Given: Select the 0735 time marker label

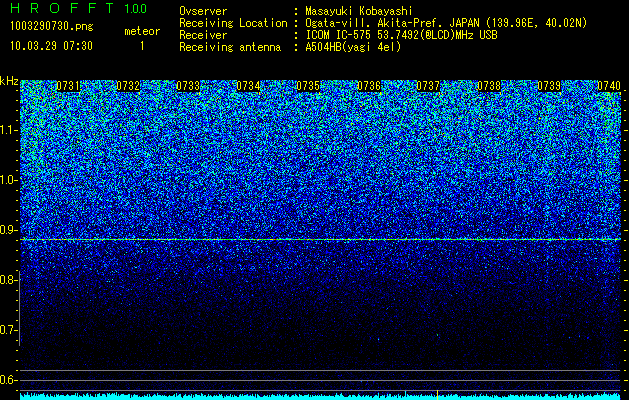Looking at the screenshot, I should tap(308, 86).
